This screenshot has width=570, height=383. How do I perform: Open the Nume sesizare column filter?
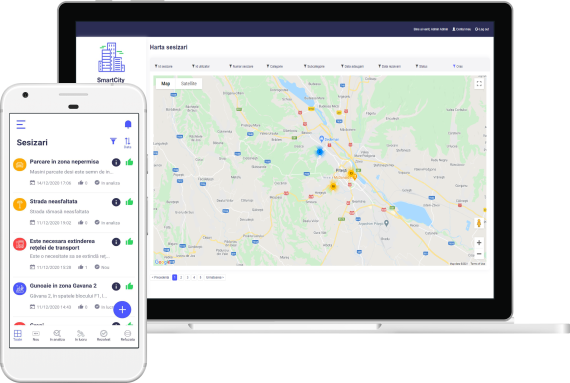[241, 66]
